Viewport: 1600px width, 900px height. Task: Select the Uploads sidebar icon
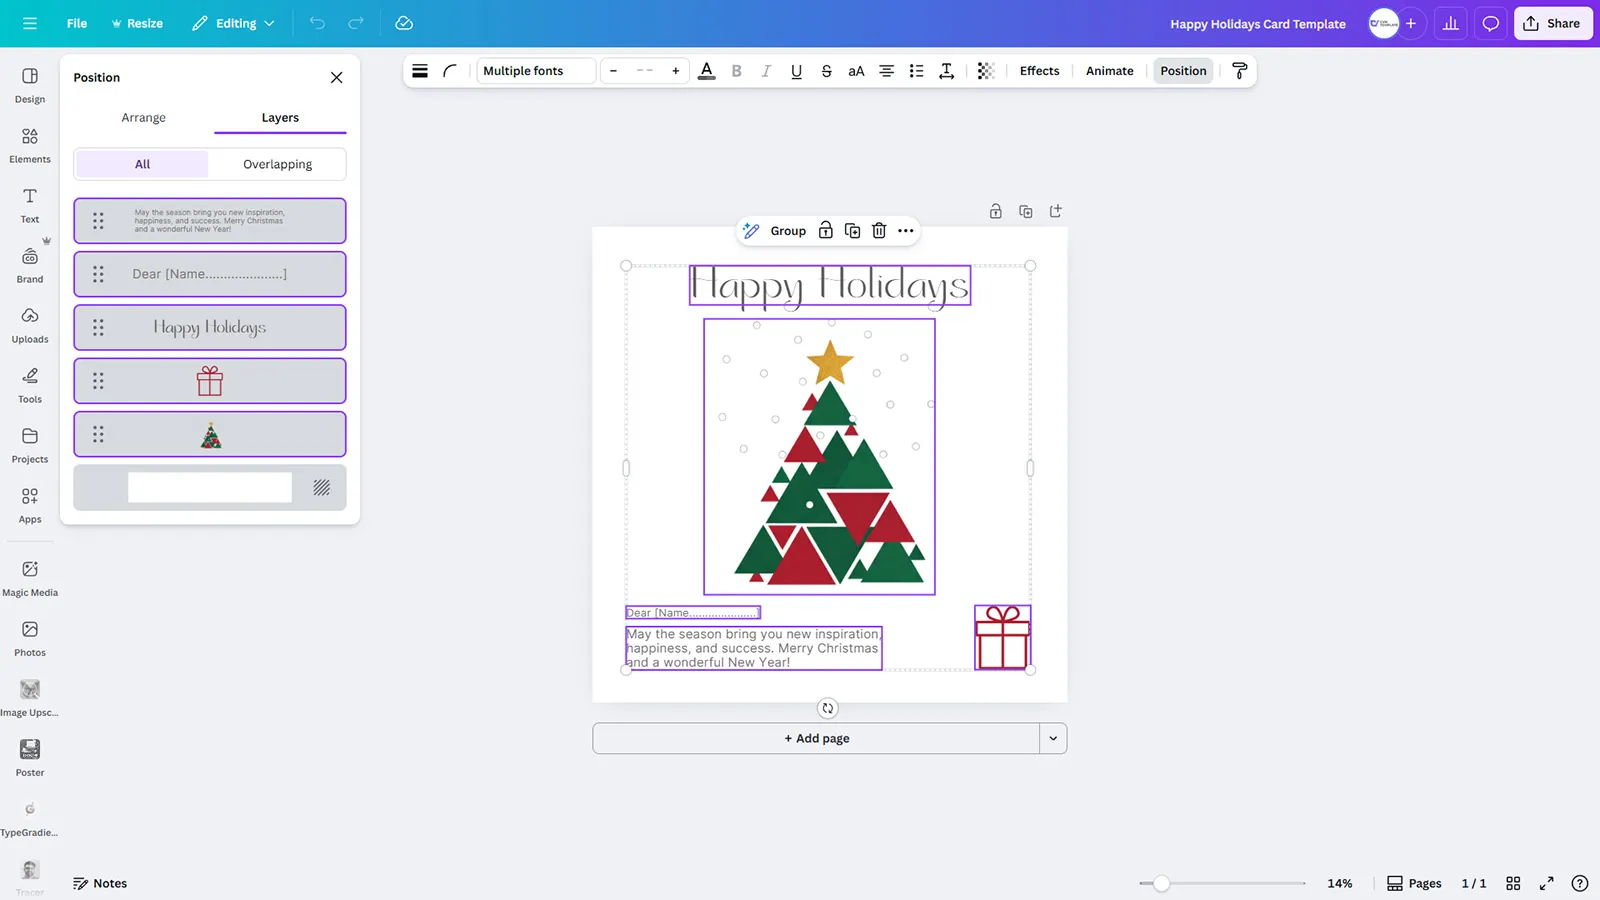click(x=29, y=323)
